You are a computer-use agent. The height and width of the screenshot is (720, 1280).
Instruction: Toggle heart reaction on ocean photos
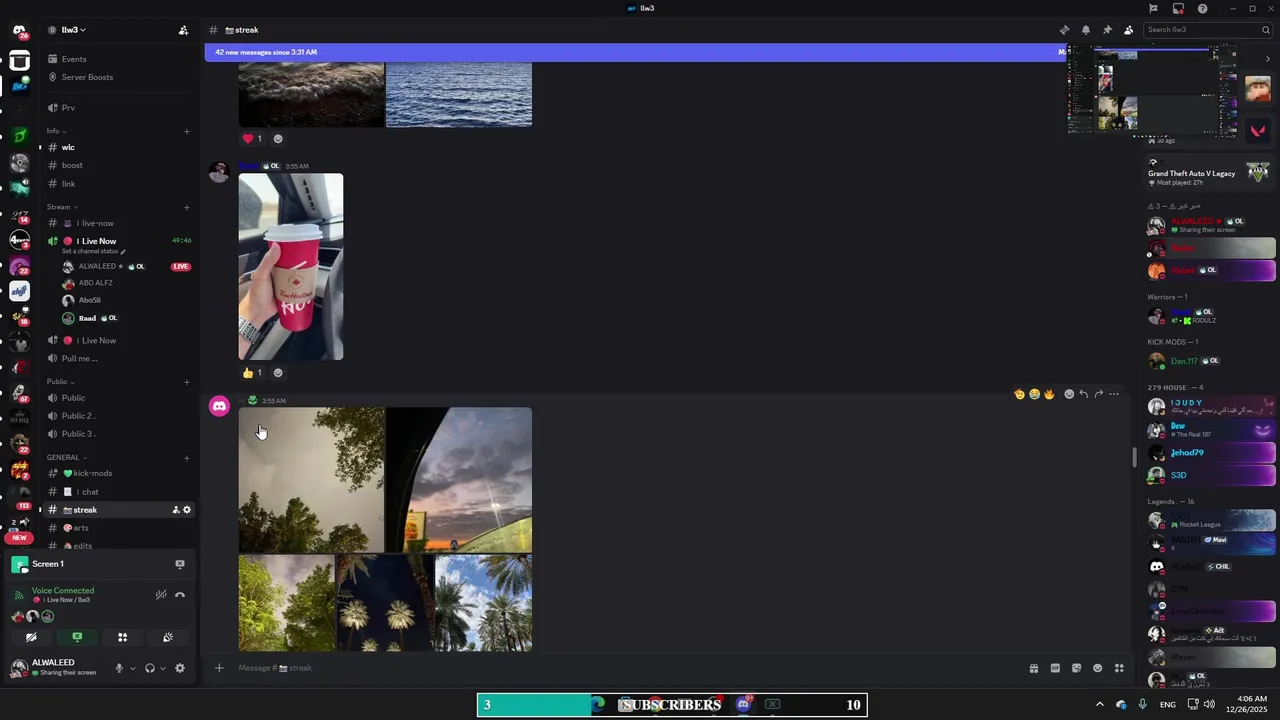(x=252, y=139)
